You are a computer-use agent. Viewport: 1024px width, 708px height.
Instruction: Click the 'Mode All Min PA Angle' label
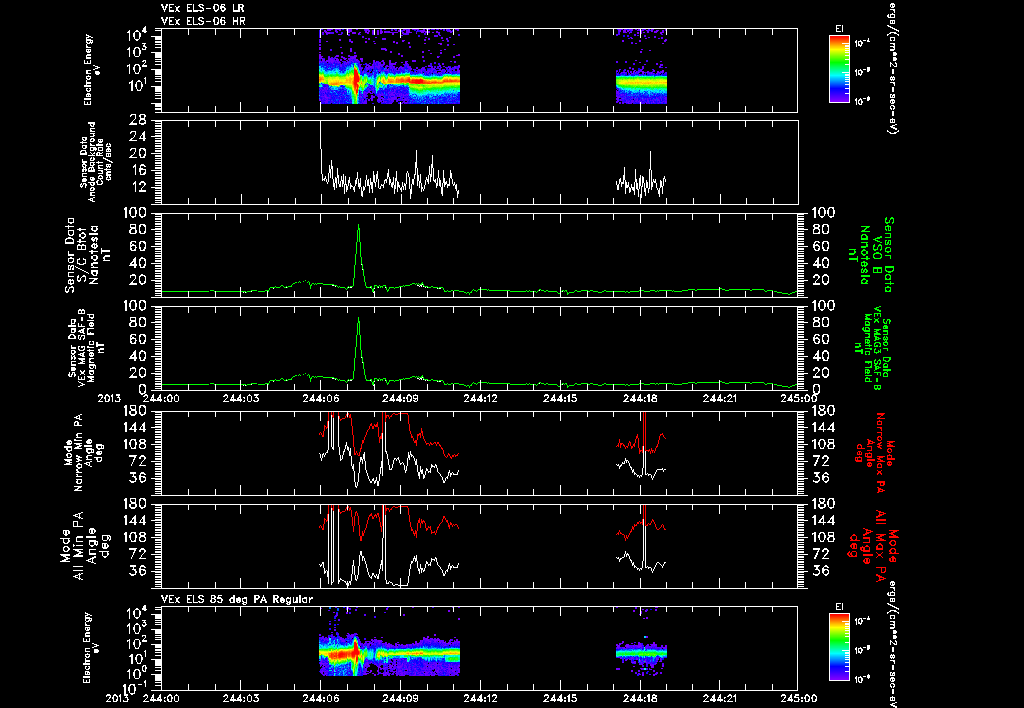(x=84, y=545)
